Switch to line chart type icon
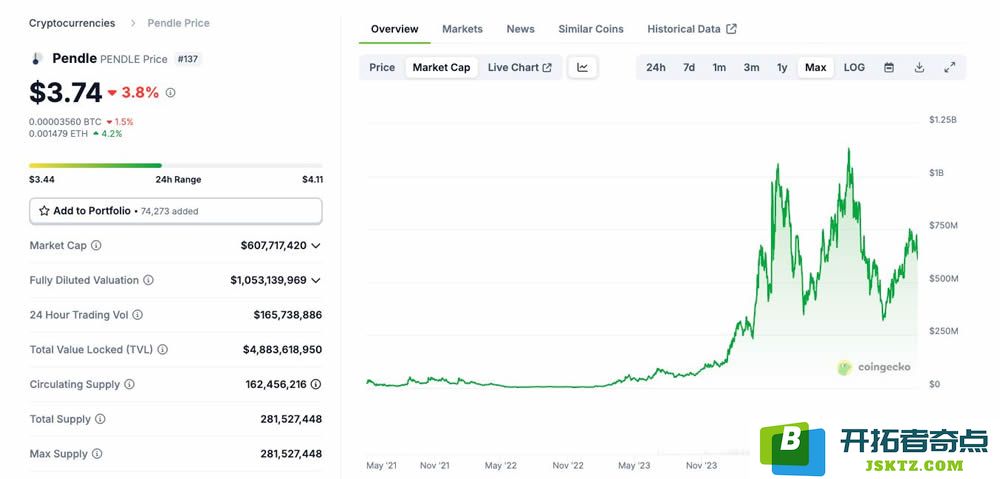Screen dimensions: 1000x479 click(582, 67)
